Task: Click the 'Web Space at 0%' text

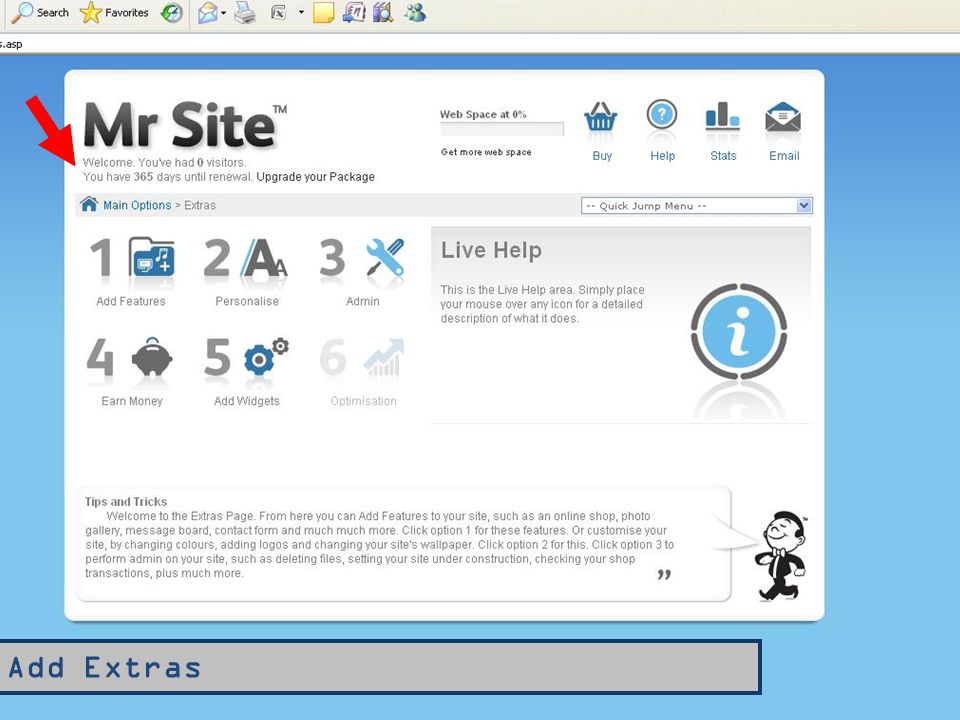Action: [483, 114]
